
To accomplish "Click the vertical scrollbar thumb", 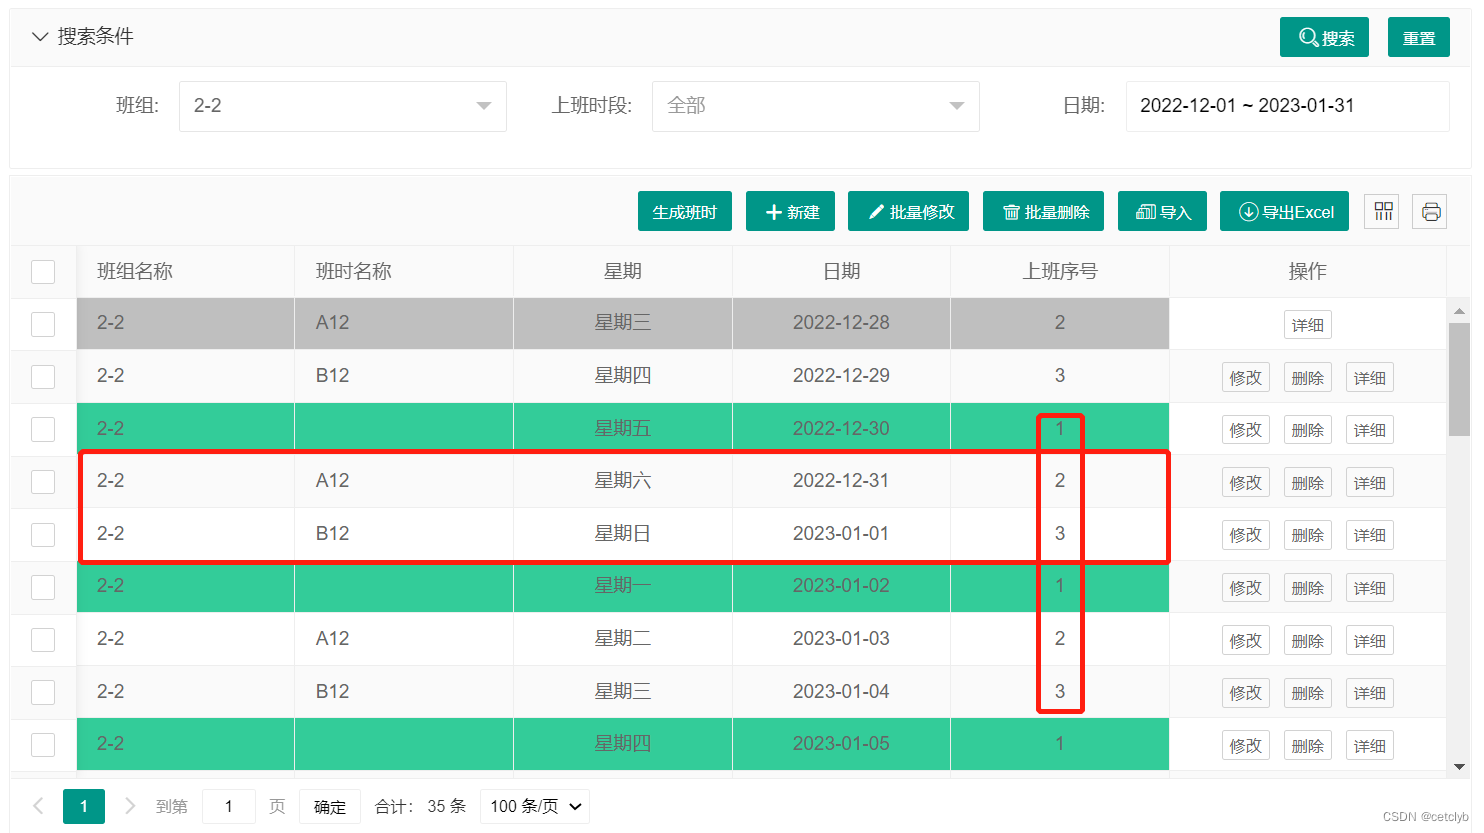I will click(1459, 379).
